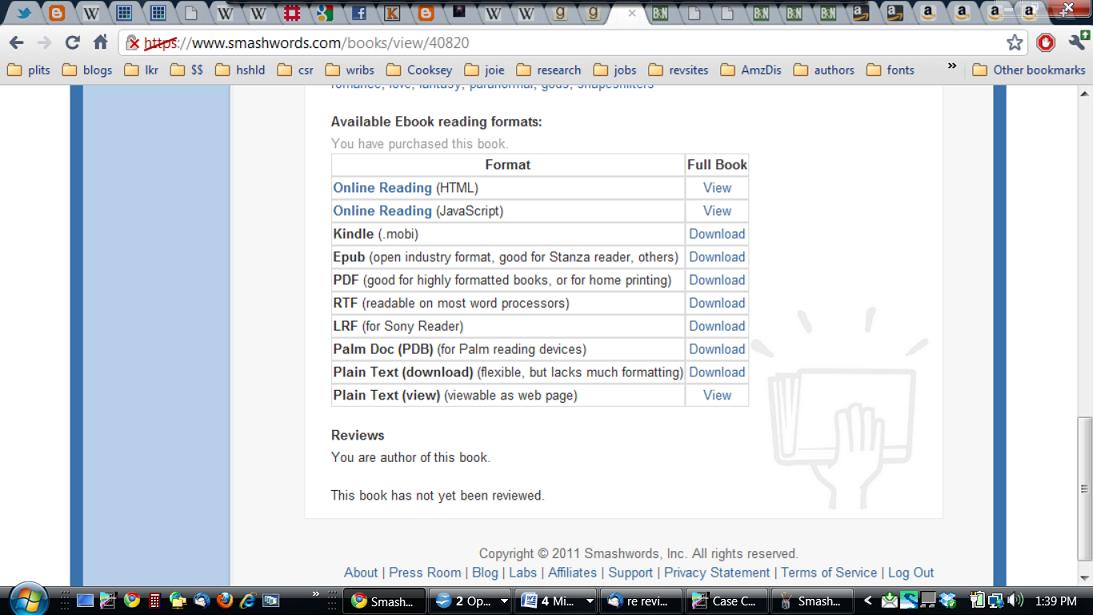This screenshot has height=615, width=1093.
Task: Launch Chrome from the Quick Launch bar
Action: point(131,600)
